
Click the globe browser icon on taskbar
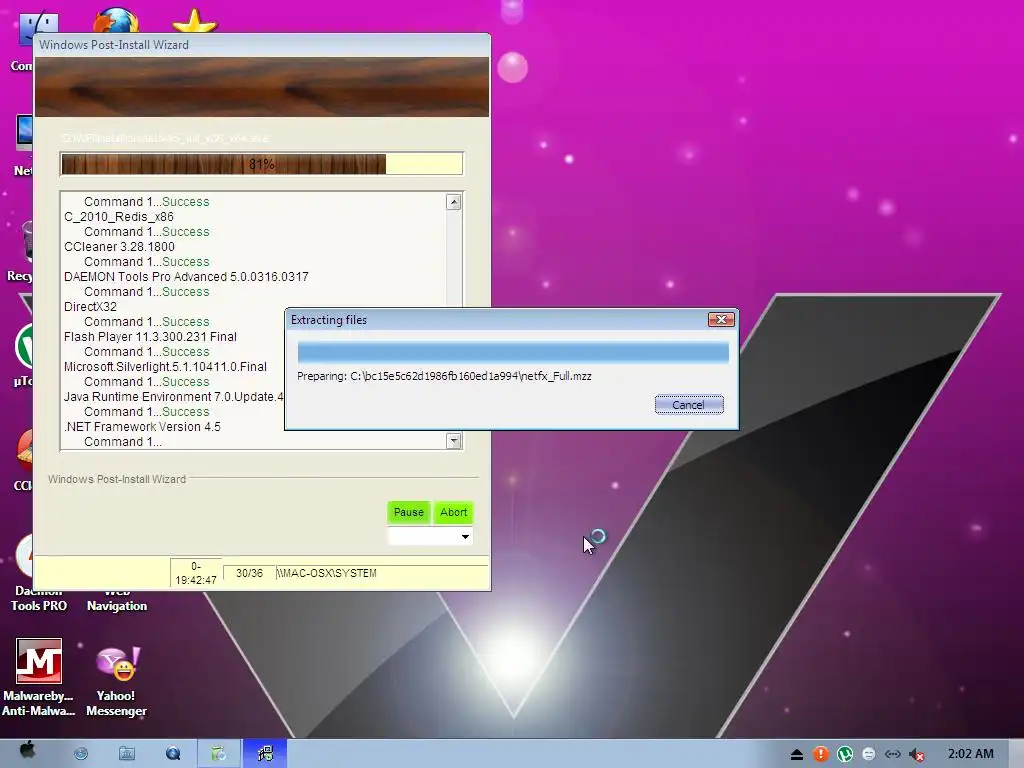tap(81, 754)
